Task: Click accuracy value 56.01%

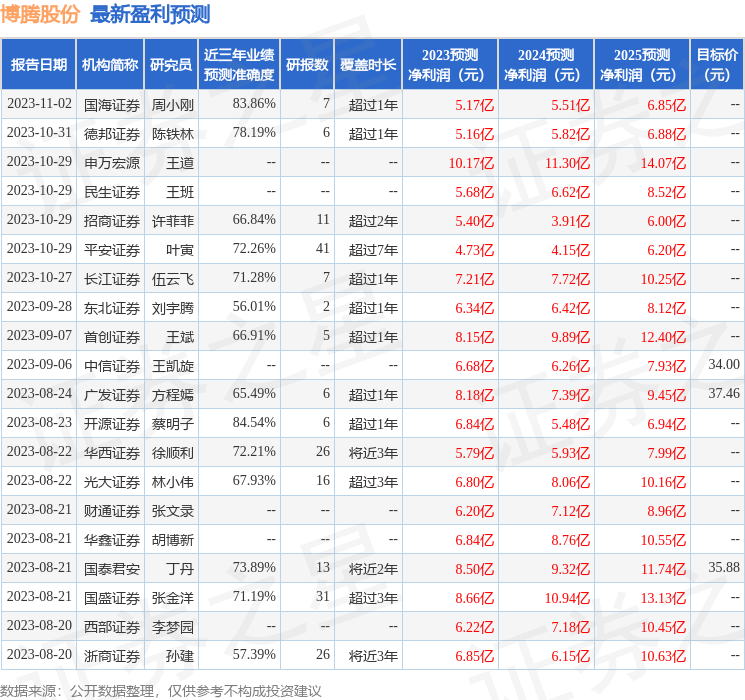Action: (x=254, y=307)
